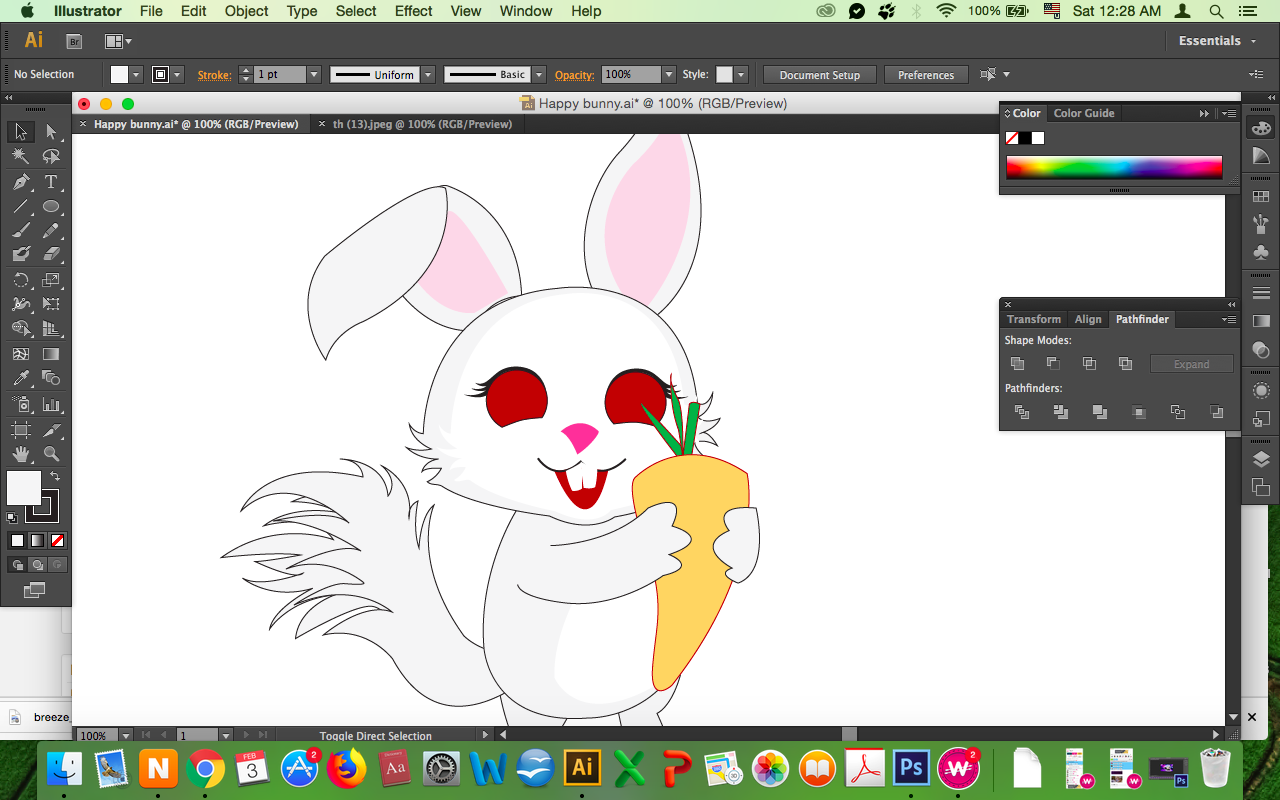Apply Unite shape mode in Pathfinder
Image resolution: width=1280 pixels, height=800 pixels.
1018,364
